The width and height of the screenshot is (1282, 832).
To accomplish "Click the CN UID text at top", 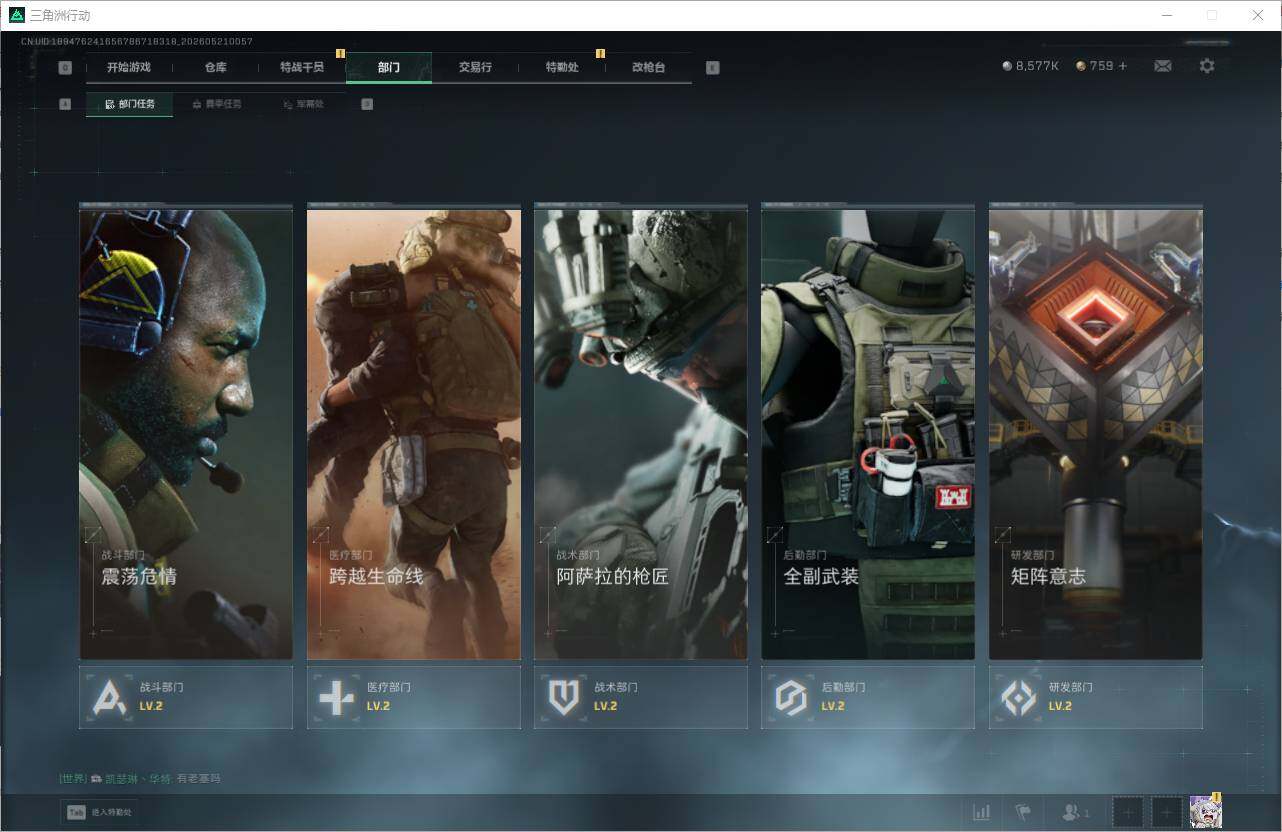I will (137, 42).
